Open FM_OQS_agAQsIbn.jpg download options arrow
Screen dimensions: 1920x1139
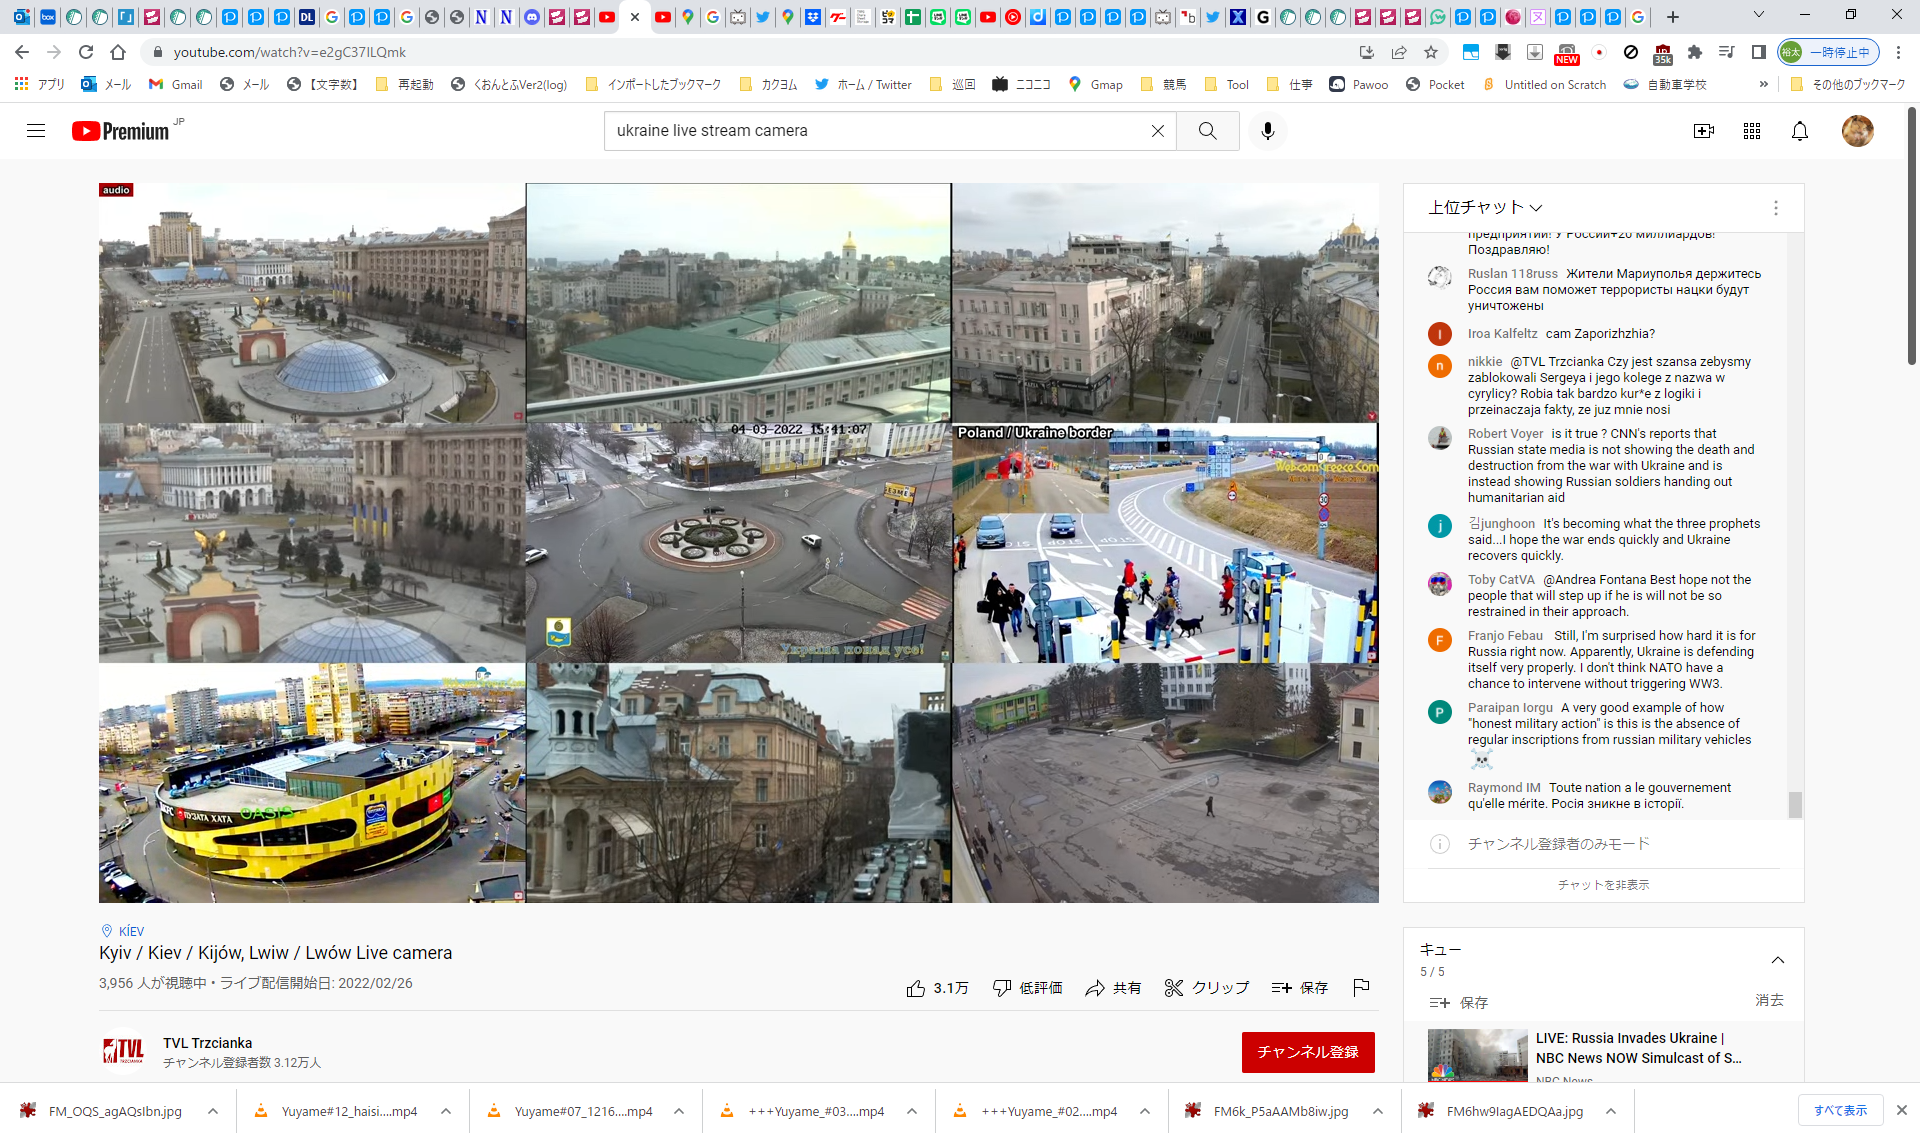click(x=213, y=1111)
